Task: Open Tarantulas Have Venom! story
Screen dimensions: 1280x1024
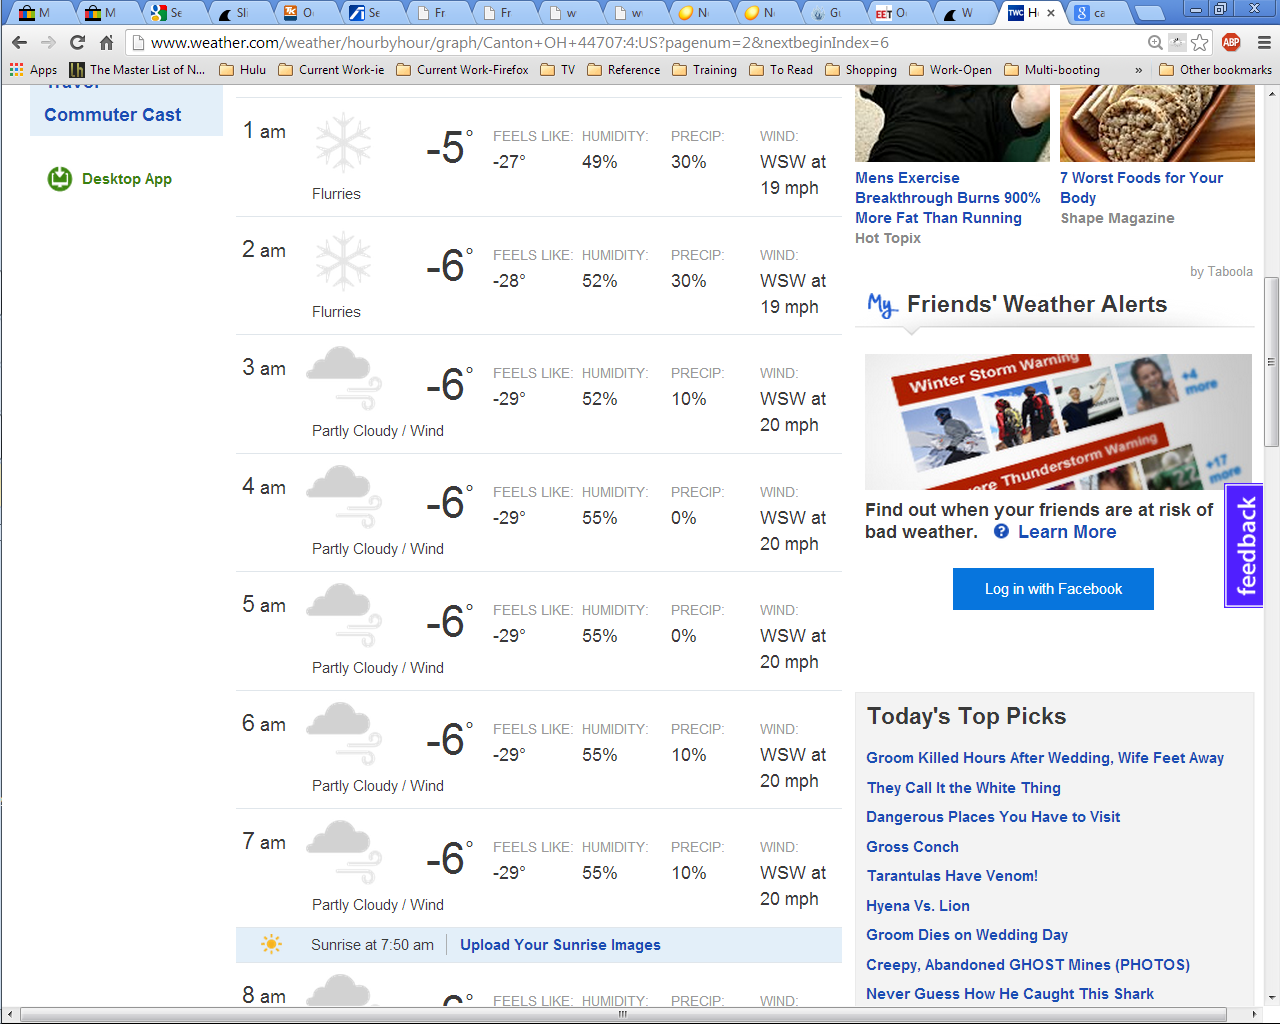Action: [952, 876]
